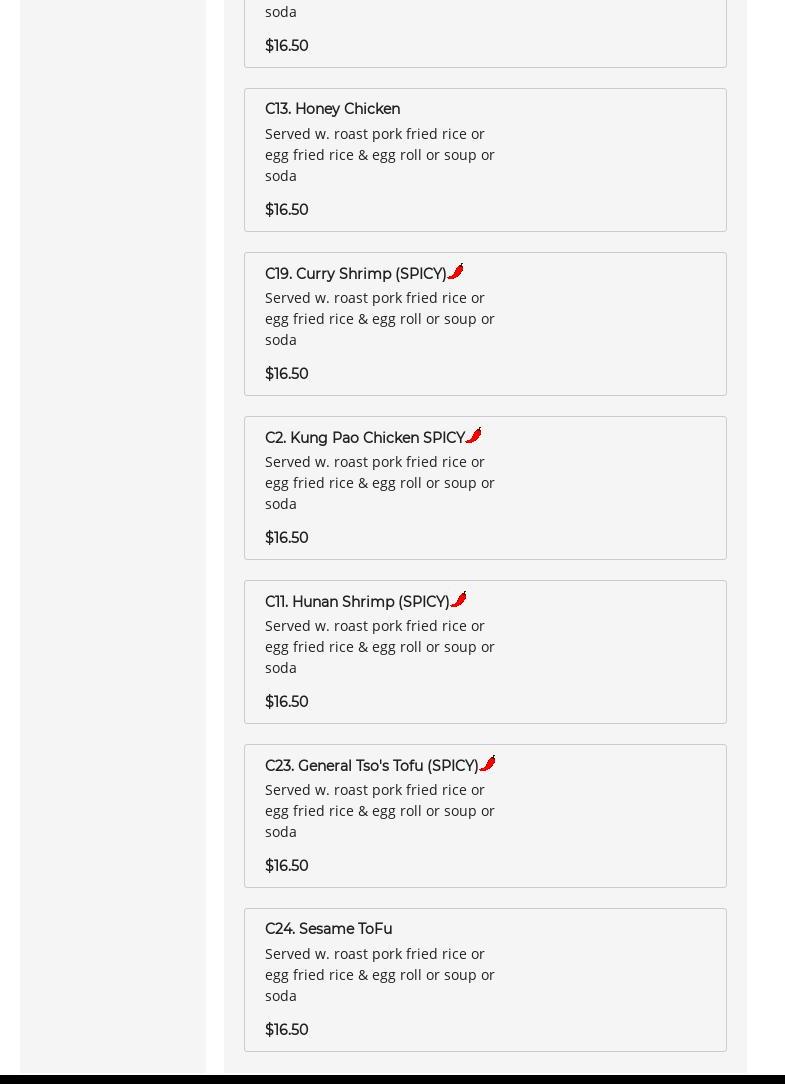Click the description under Hunan Shrimp

point(379,646)
